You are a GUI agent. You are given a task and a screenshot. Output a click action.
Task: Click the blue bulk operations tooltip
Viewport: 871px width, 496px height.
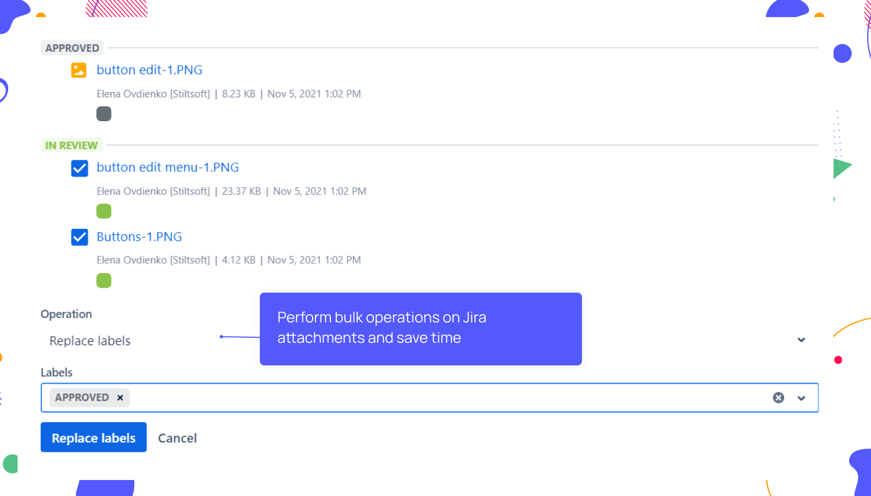420,328
